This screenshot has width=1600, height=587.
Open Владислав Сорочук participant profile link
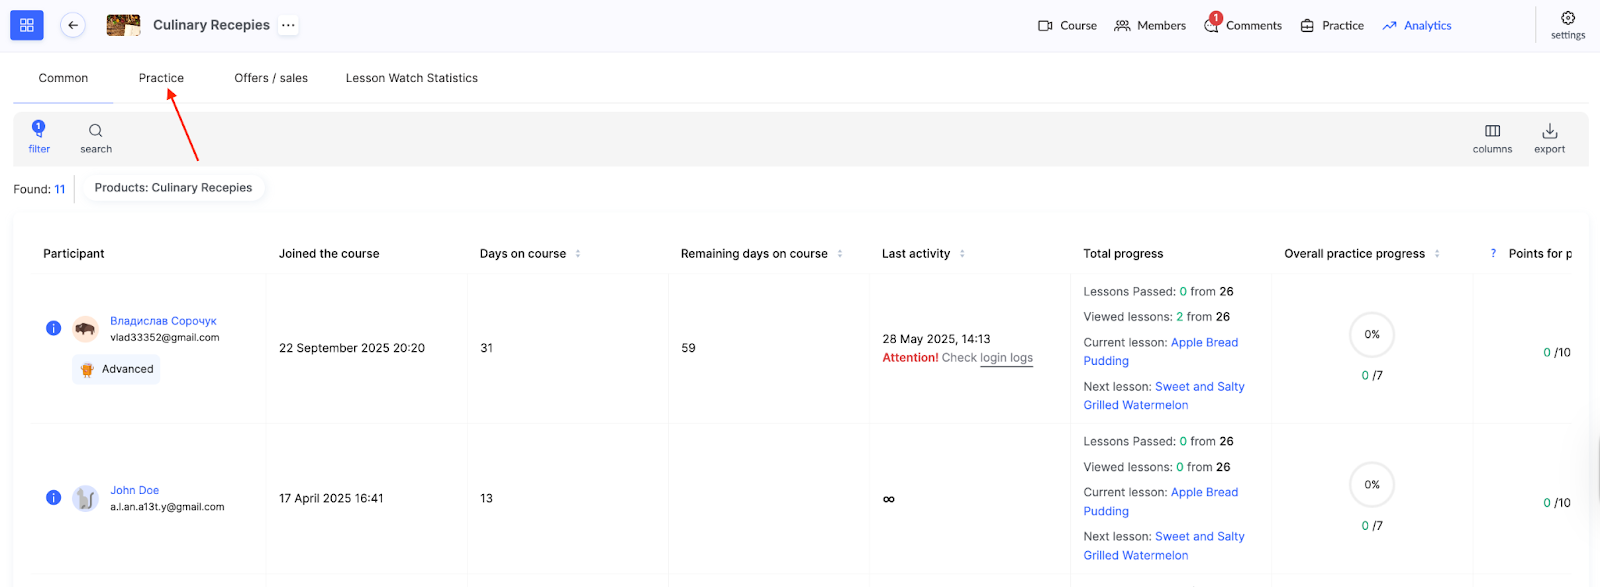tap(163, 321)
